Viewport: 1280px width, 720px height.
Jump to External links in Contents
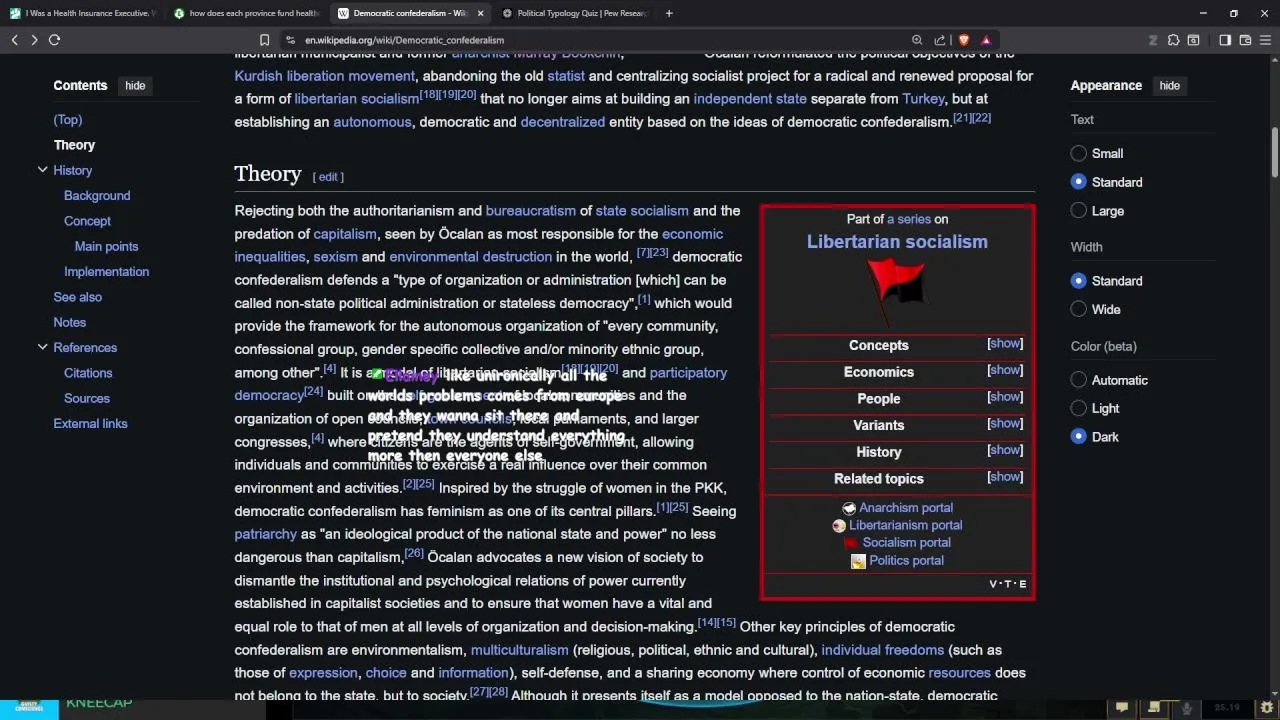90,424
